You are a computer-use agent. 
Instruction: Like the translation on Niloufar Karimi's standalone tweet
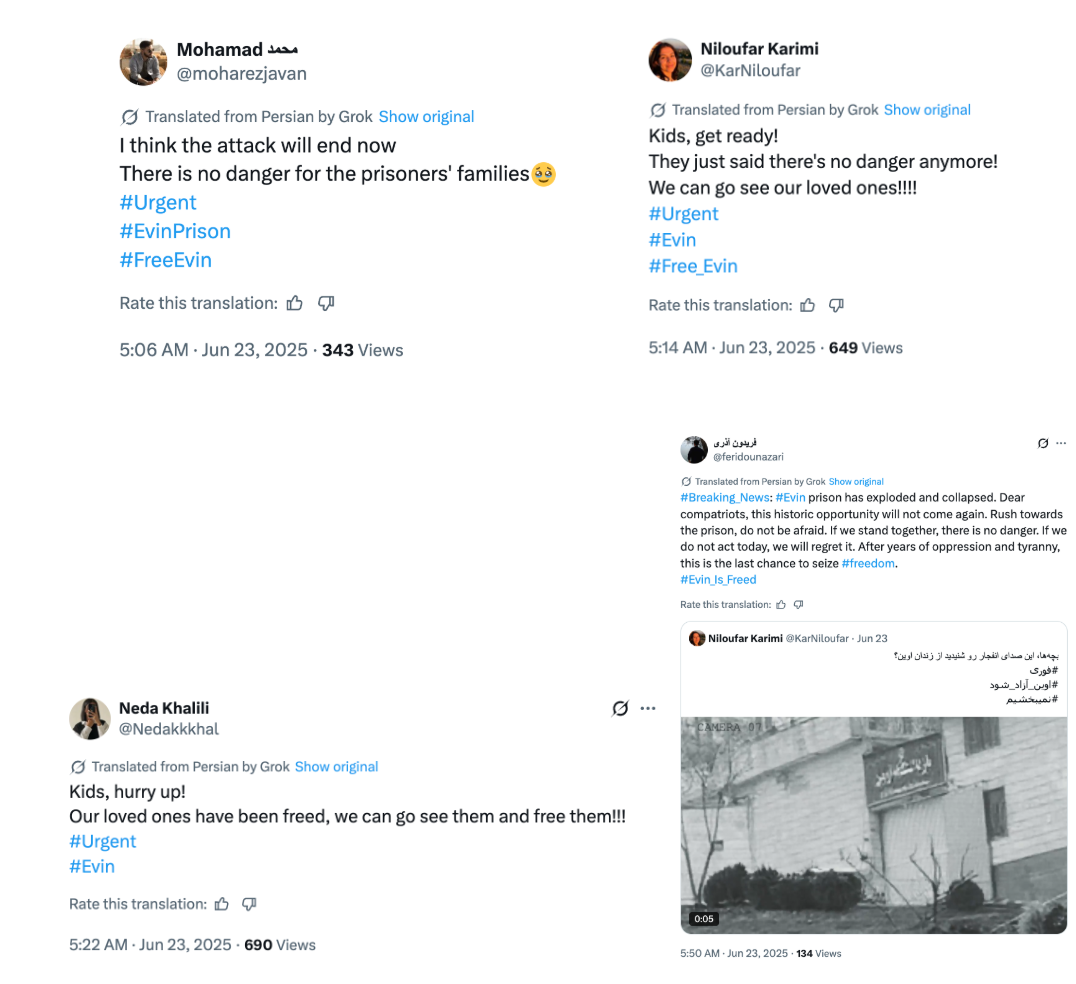[x=807, y=305]
